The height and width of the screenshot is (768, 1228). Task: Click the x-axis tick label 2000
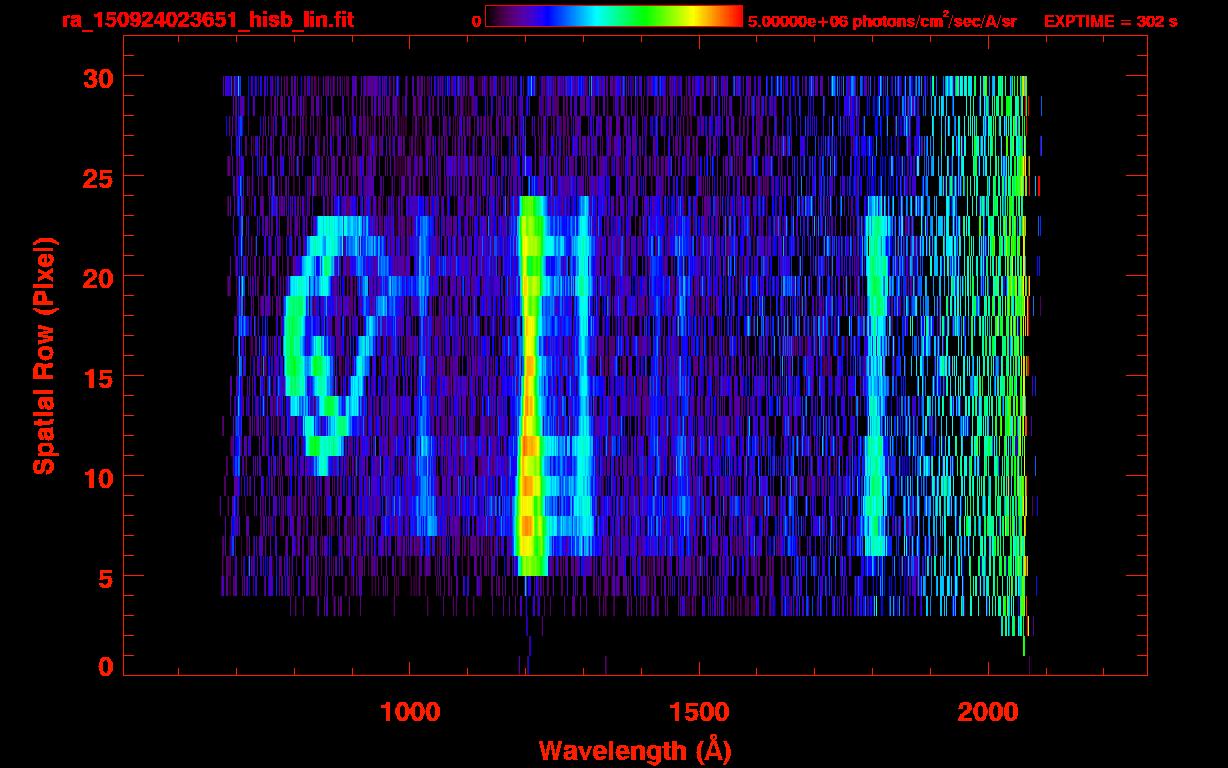point(988,712)
